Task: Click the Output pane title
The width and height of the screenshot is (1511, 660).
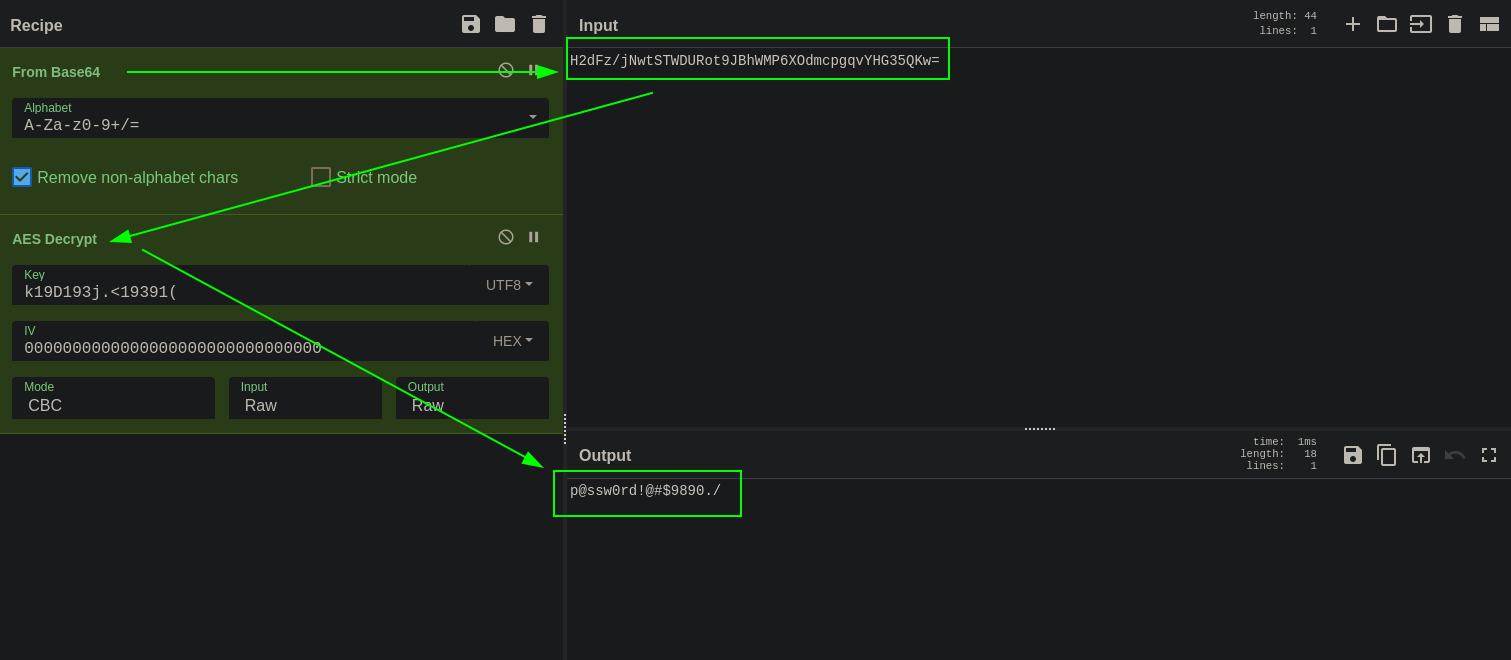Action: pyautogui.click(x=605, y=456)
